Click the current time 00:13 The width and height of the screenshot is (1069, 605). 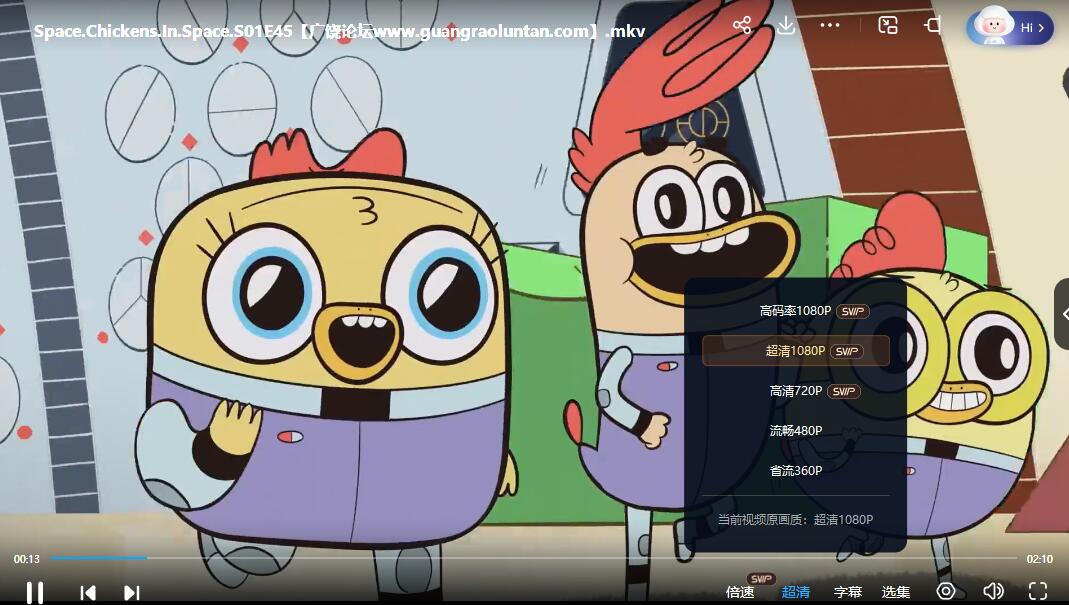(27, 559)
